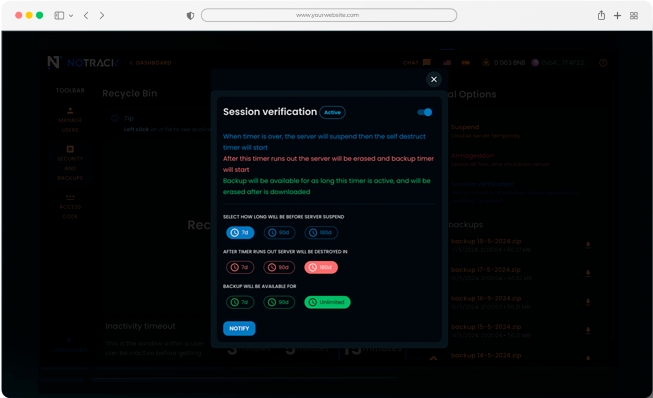The height and width of the screenshot is (398, 653).
Task: Set backup availability to 7d
Action: pos(240,302)
